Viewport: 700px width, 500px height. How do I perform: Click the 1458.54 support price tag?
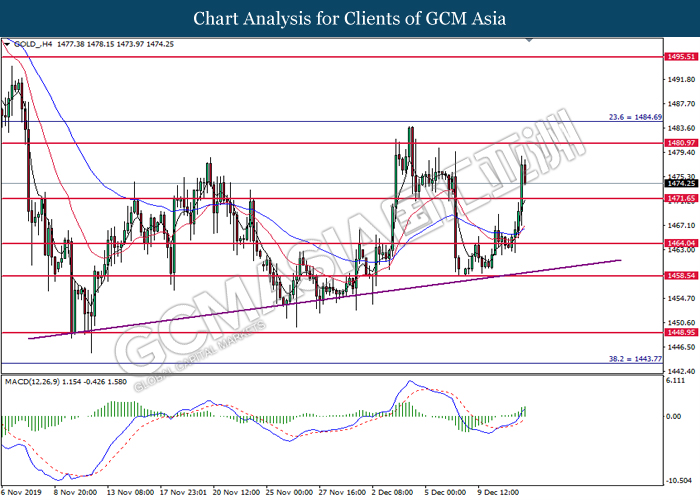pyautogui.click(x=680, y=275)
